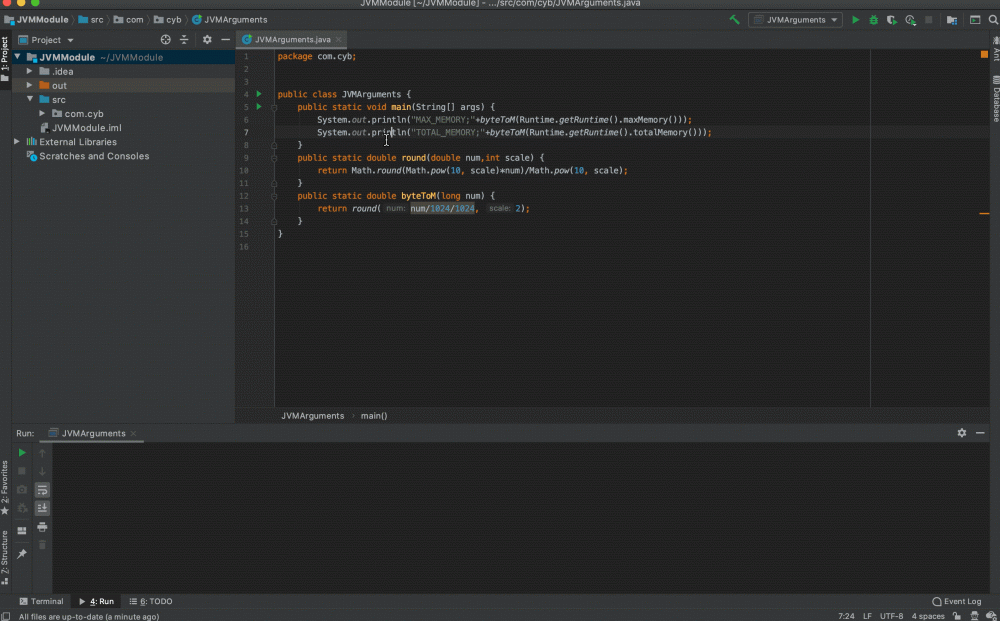This screenshot has height=621, width=1000.
Task: Open the JVMArguments run configuration dropdown
Action: tap(796, 20)
